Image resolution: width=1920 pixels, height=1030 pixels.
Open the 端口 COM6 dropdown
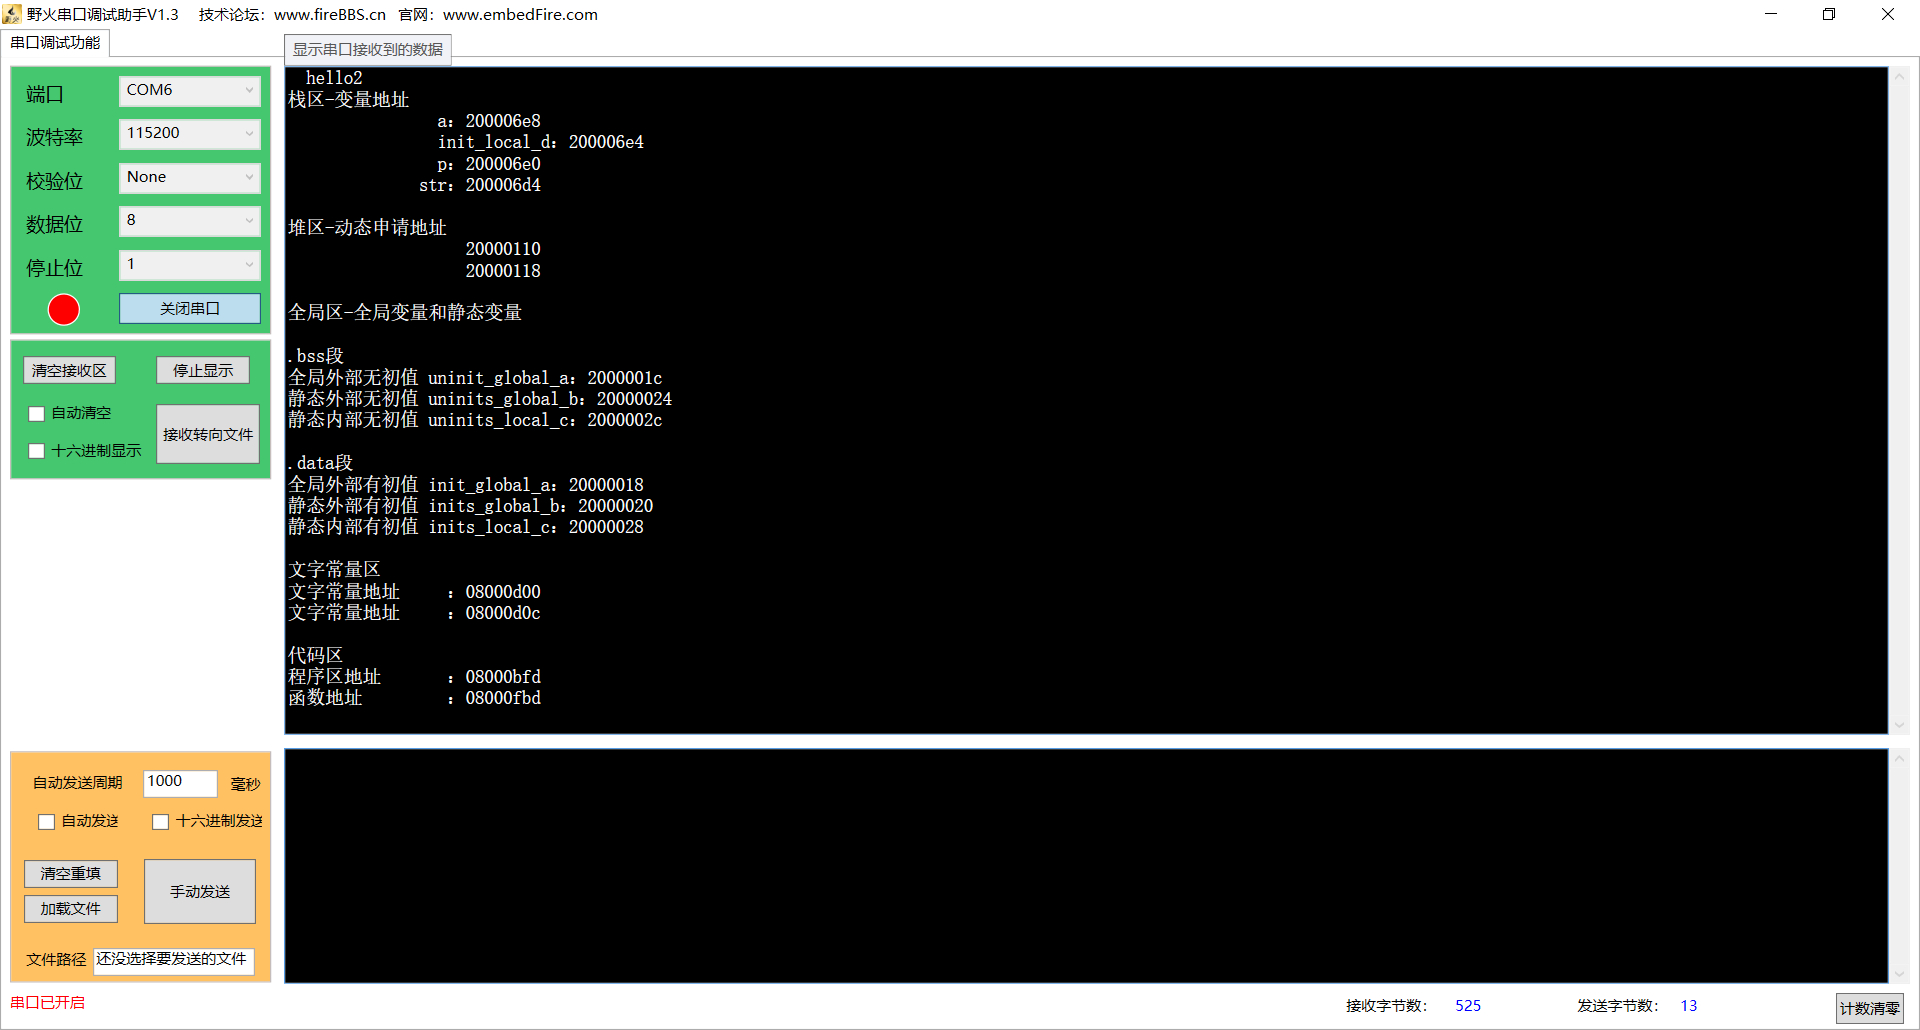(190, 90)
